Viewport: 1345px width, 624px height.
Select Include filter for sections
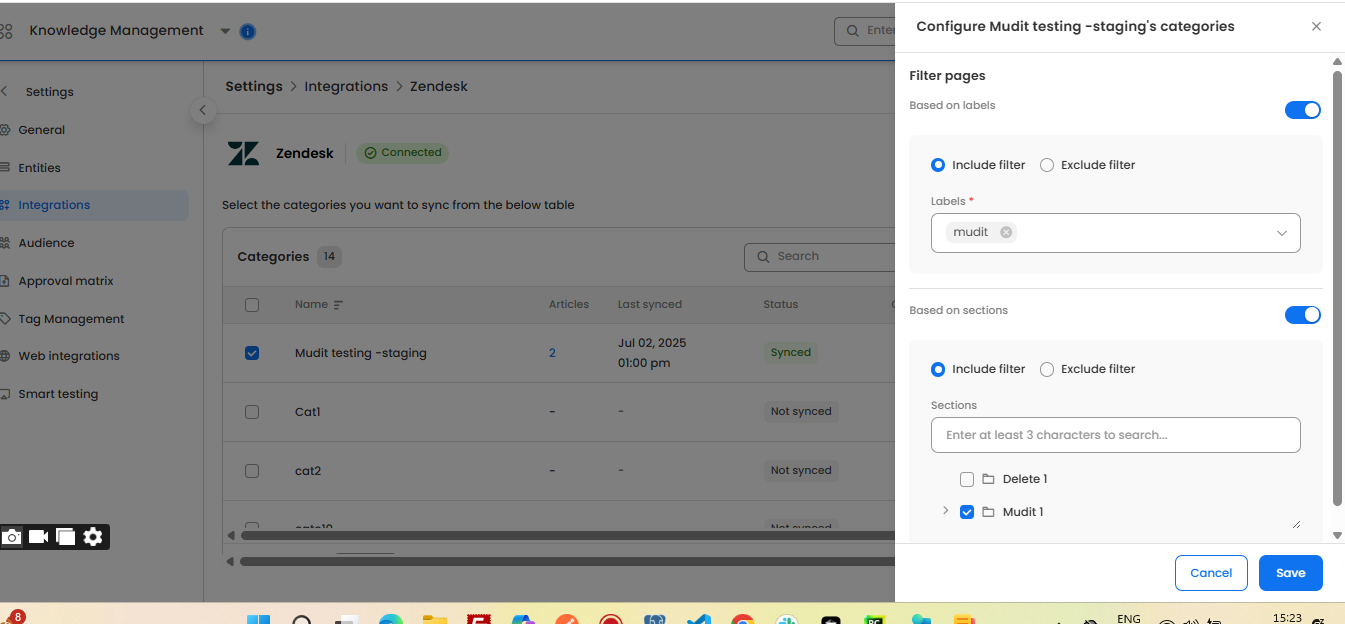coord(938,369)
